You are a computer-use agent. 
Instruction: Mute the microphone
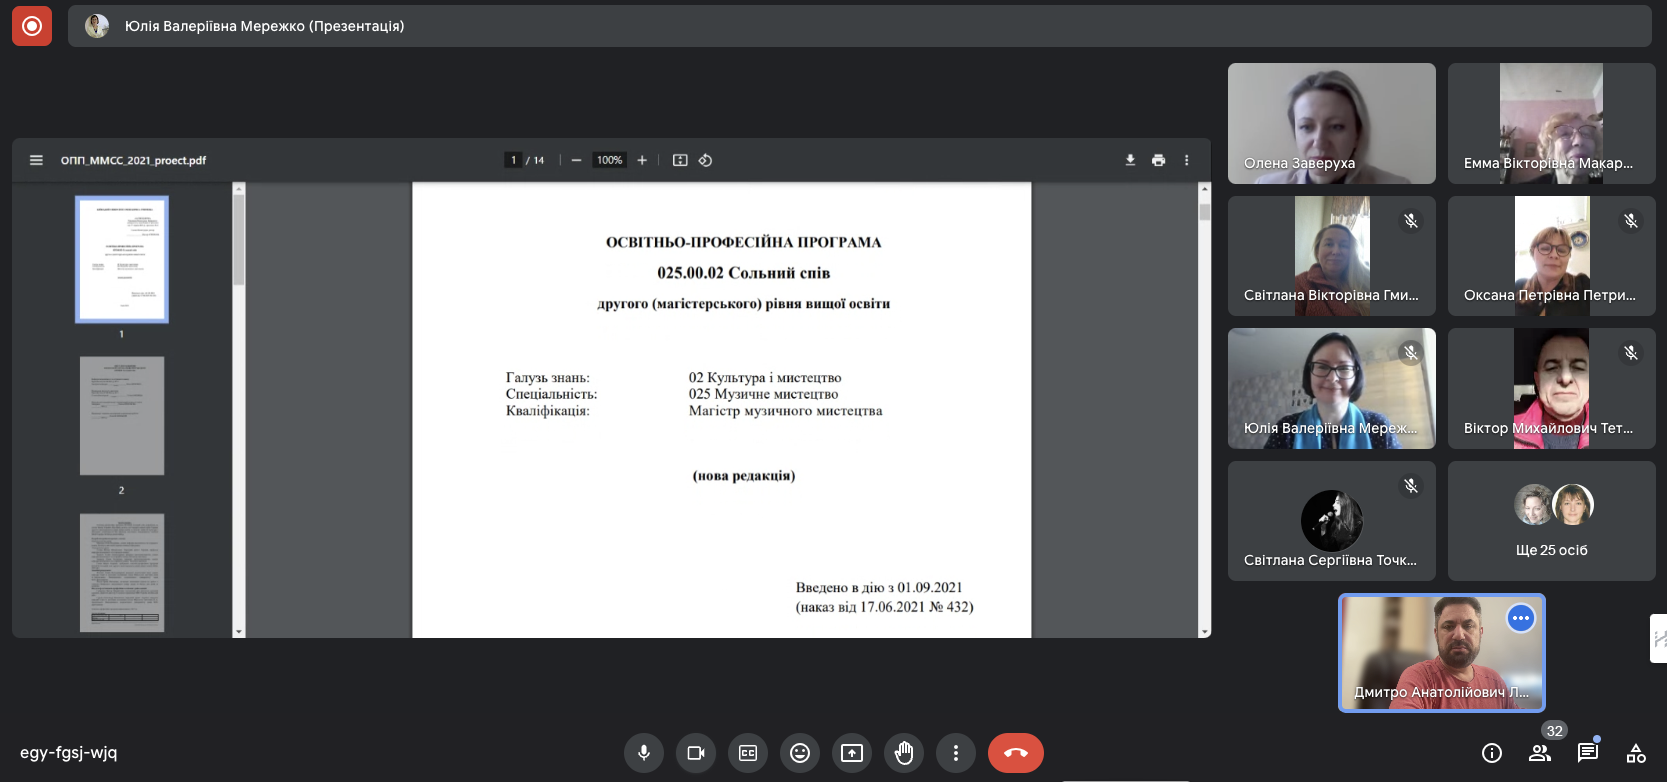coord(644,753)
